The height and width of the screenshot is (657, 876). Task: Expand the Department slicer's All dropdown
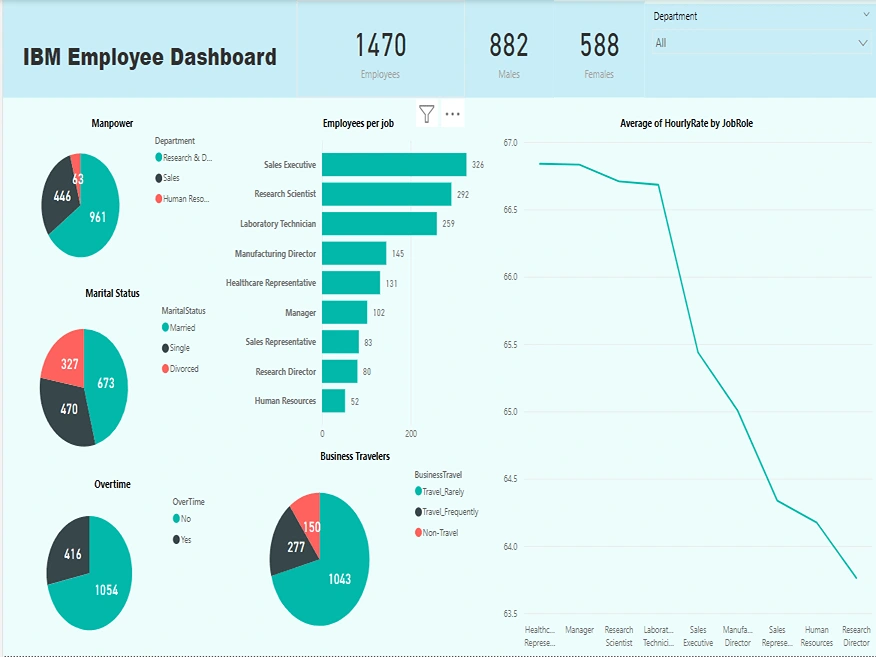click(x=761, y=43)
